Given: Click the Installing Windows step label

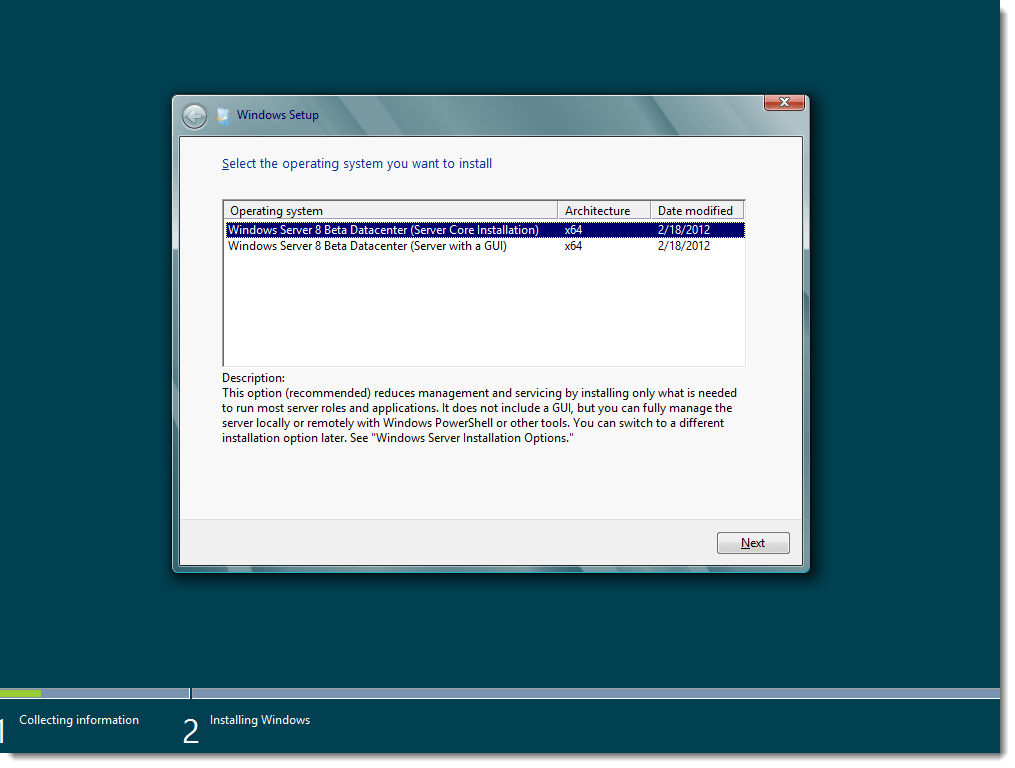Looking at the screenshot, I should point(259,719).
